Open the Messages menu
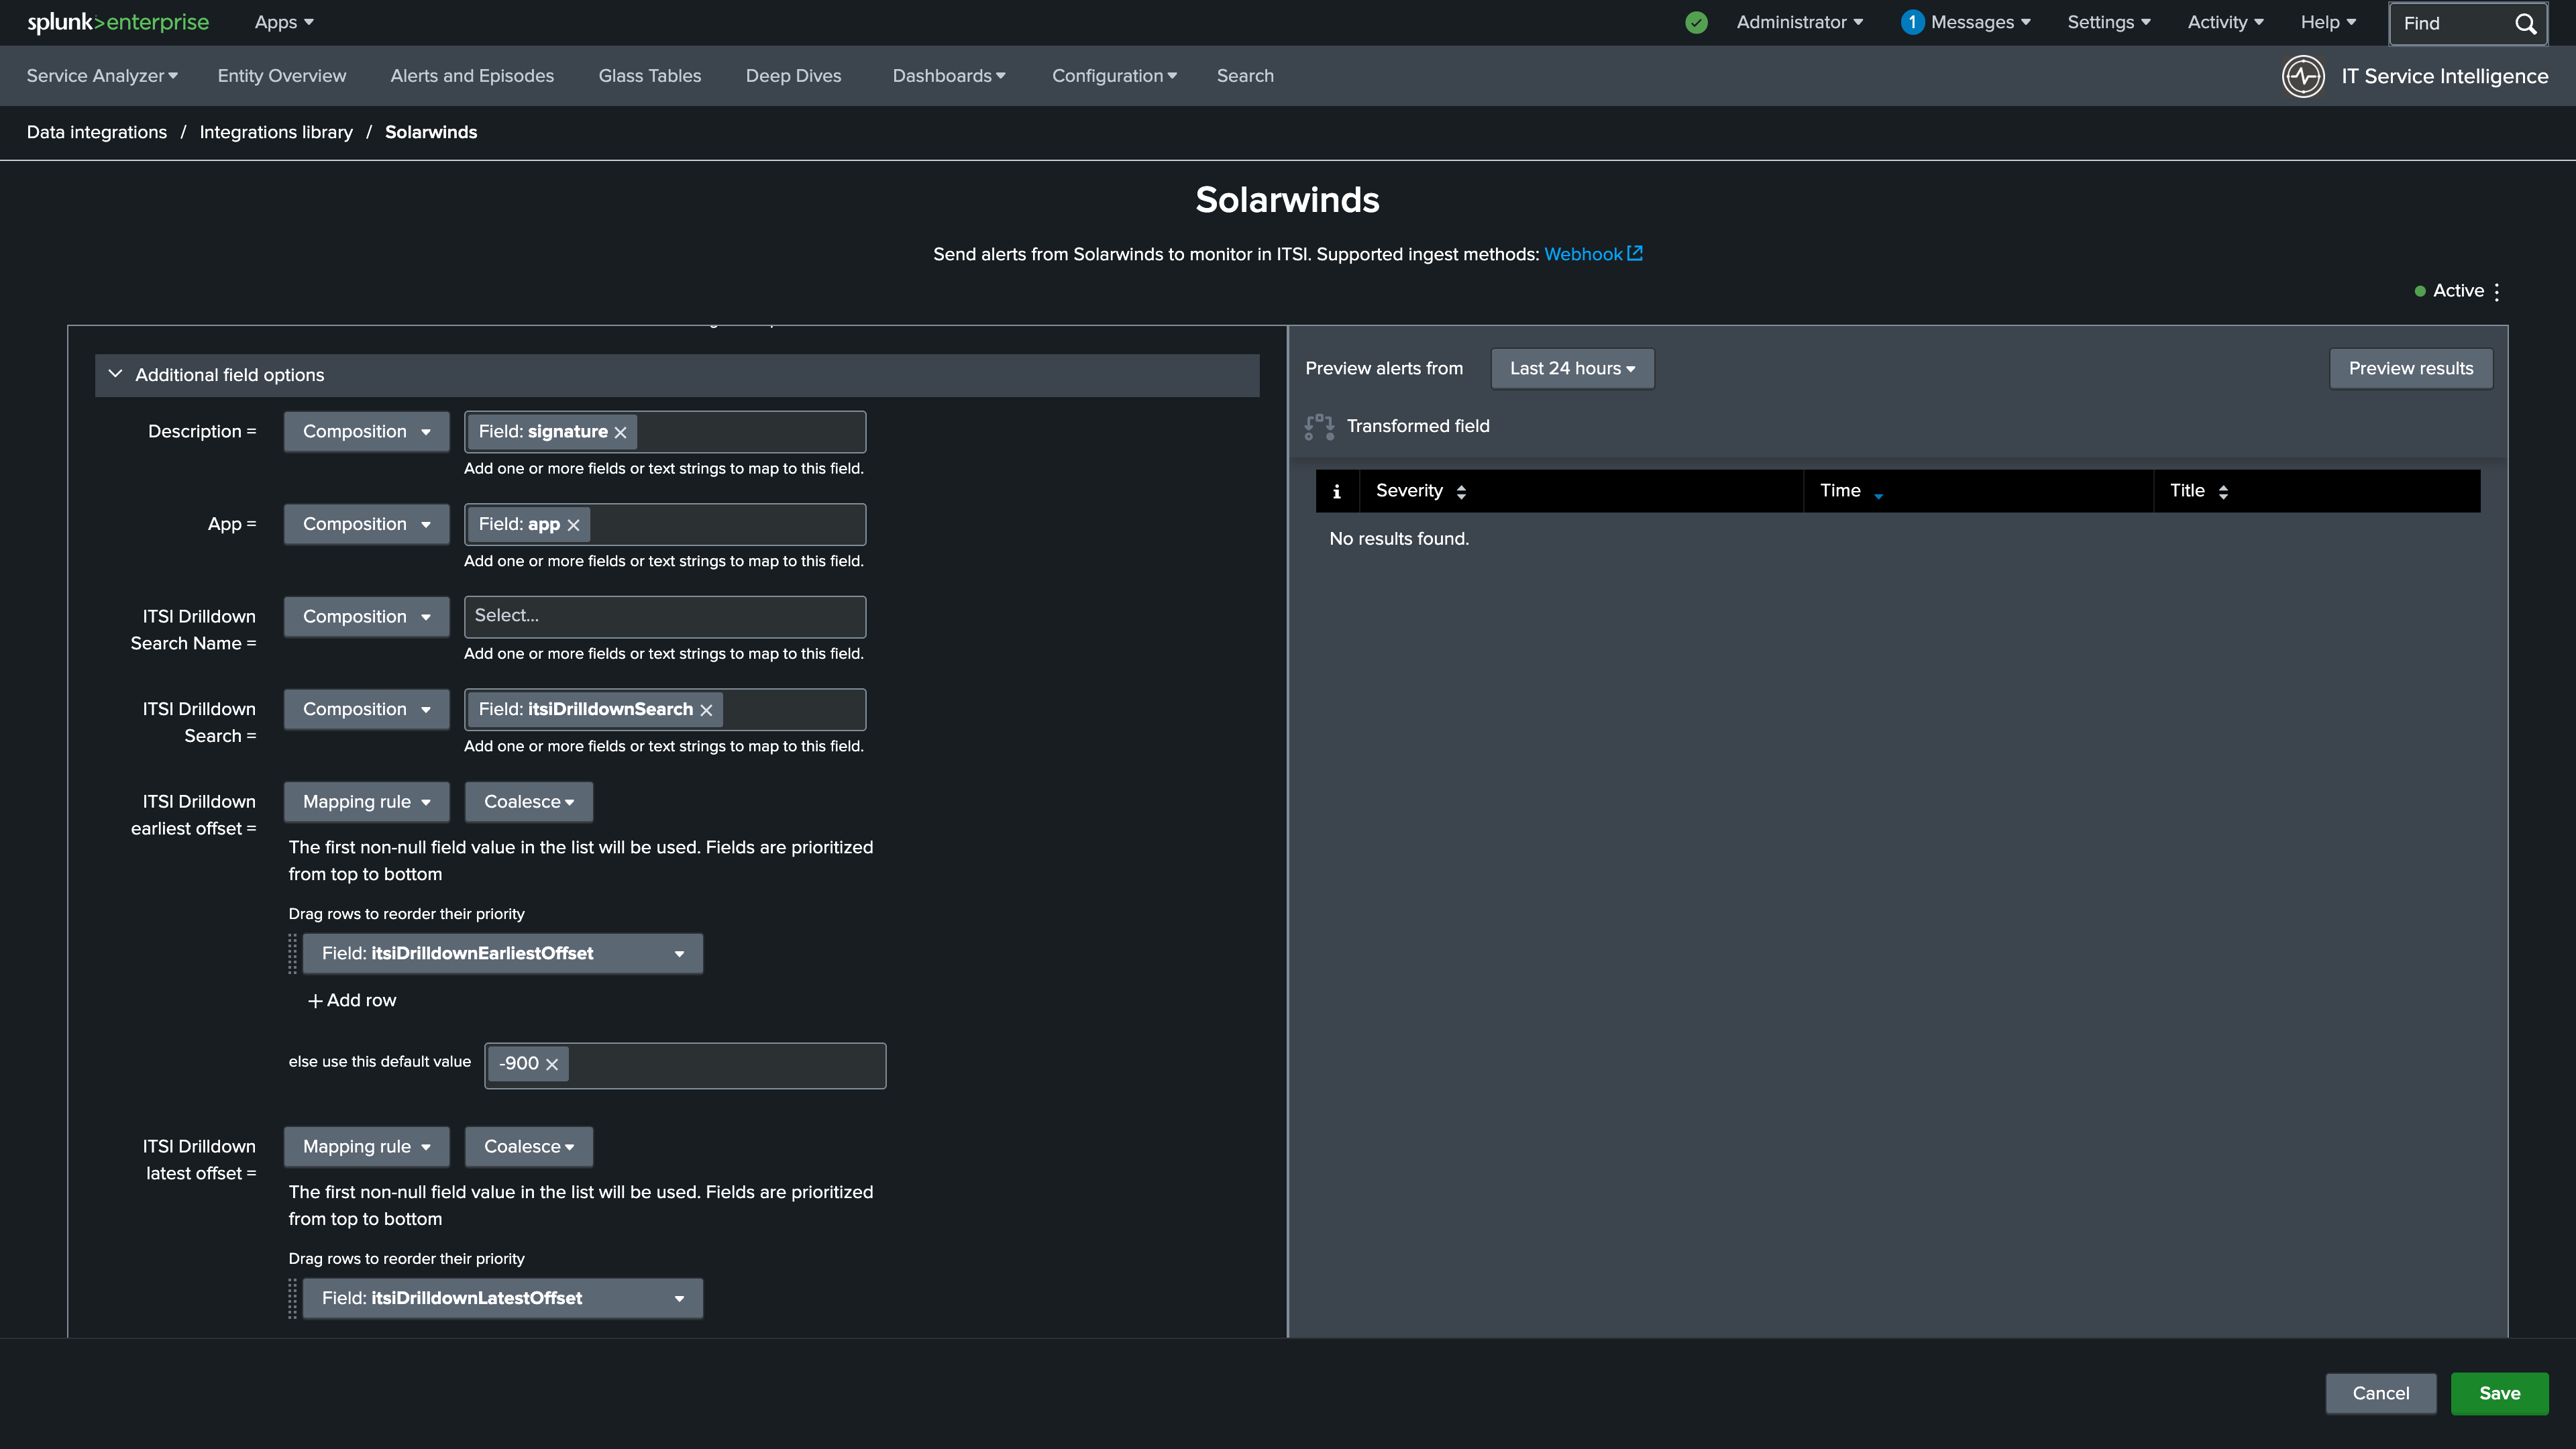 1980,22
